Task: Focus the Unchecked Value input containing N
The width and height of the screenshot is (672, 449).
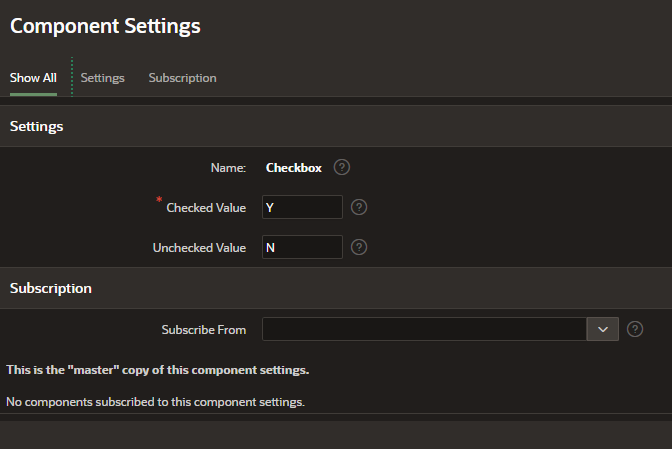Action: coord(302,247)
